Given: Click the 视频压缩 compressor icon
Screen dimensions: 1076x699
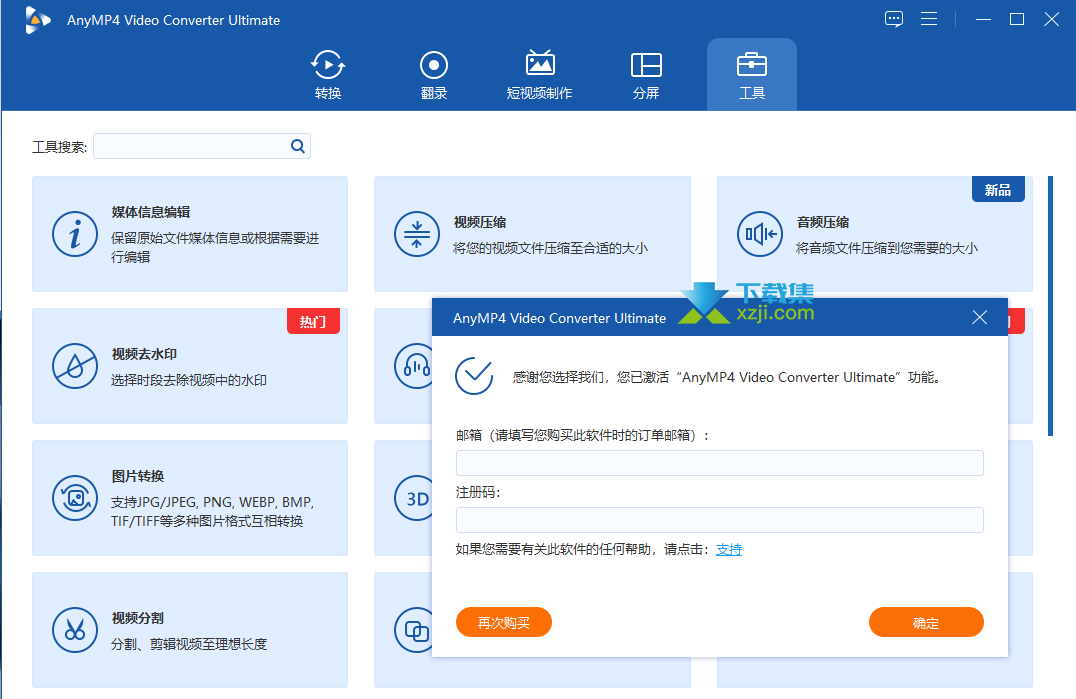Looking at the screenshot, I should (x=417, y=234).
